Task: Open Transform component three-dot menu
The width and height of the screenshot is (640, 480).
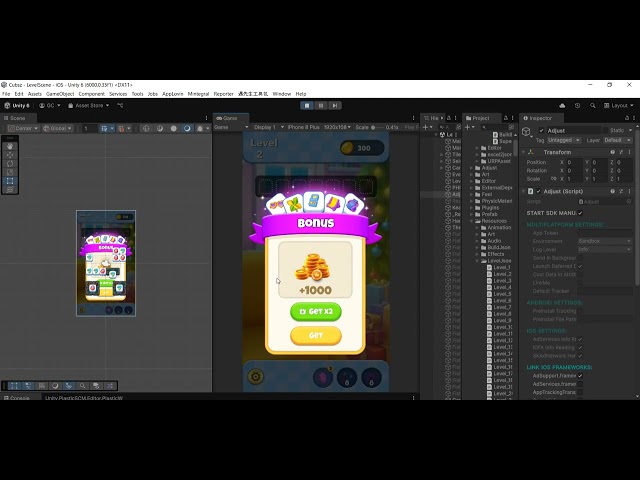Action: (x=629, y=152)
